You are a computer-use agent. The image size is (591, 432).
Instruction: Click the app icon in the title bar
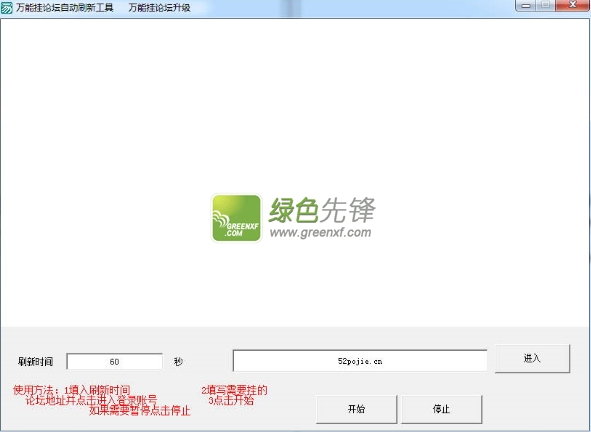[6, 8]
